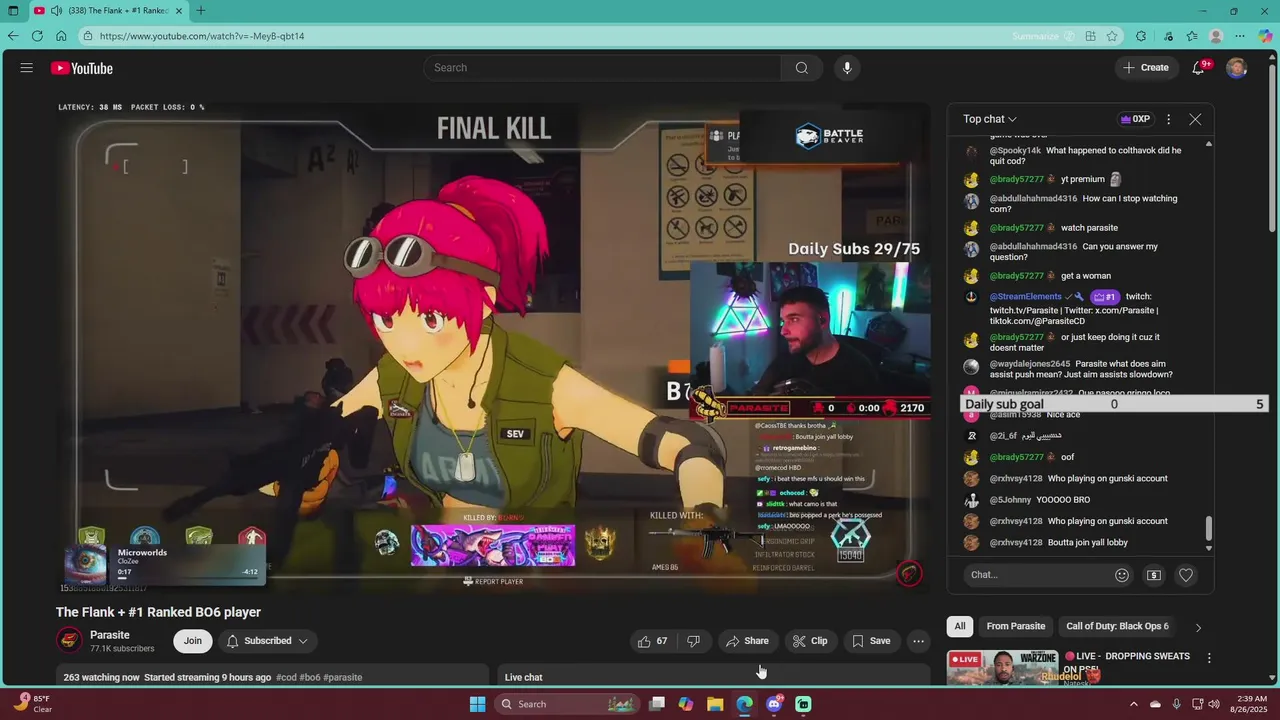
Task: Click the #cod hashtag link
Action: (285, 677)
